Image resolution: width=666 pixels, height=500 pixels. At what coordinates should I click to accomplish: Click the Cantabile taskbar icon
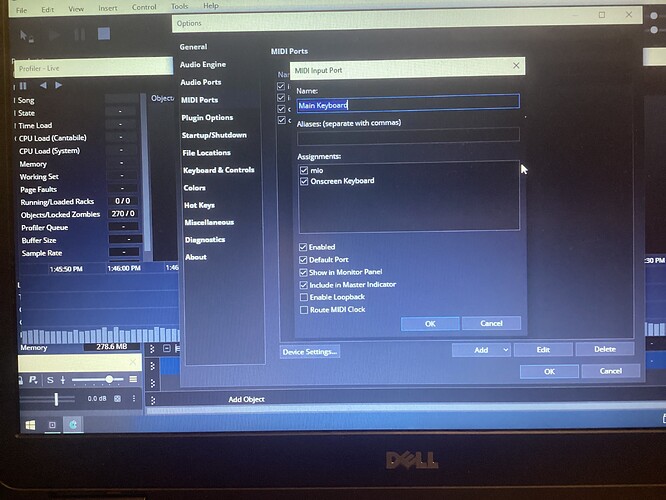pyautogui.click(x=73, y=424)
